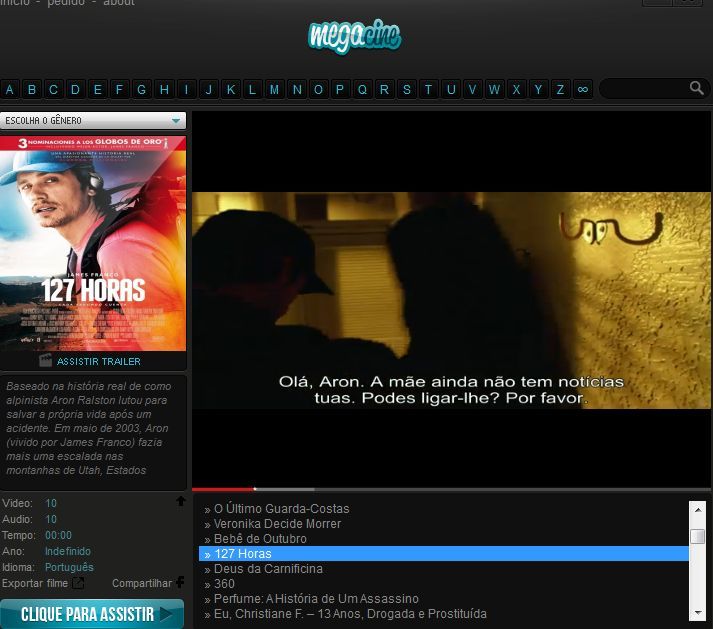Filter movies by letter B
The height and width of the screenshot is (629, 713).
tap(32, 89)
